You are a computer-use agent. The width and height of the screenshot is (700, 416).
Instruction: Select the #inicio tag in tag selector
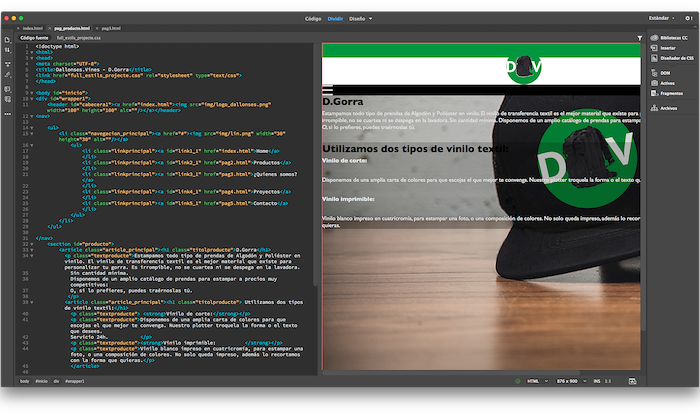42,381
